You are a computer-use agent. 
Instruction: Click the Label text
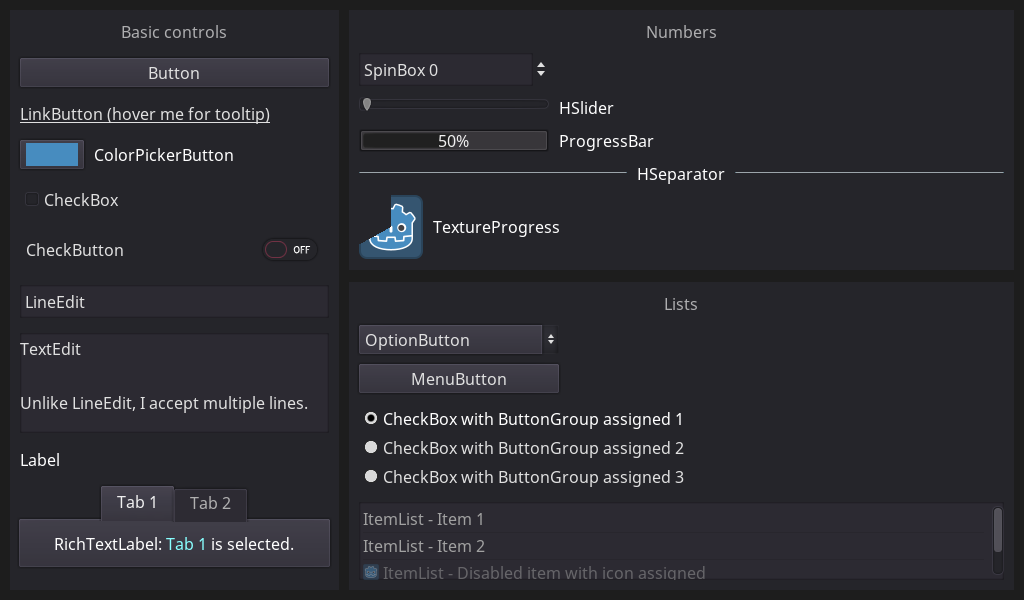click(40, 460)
